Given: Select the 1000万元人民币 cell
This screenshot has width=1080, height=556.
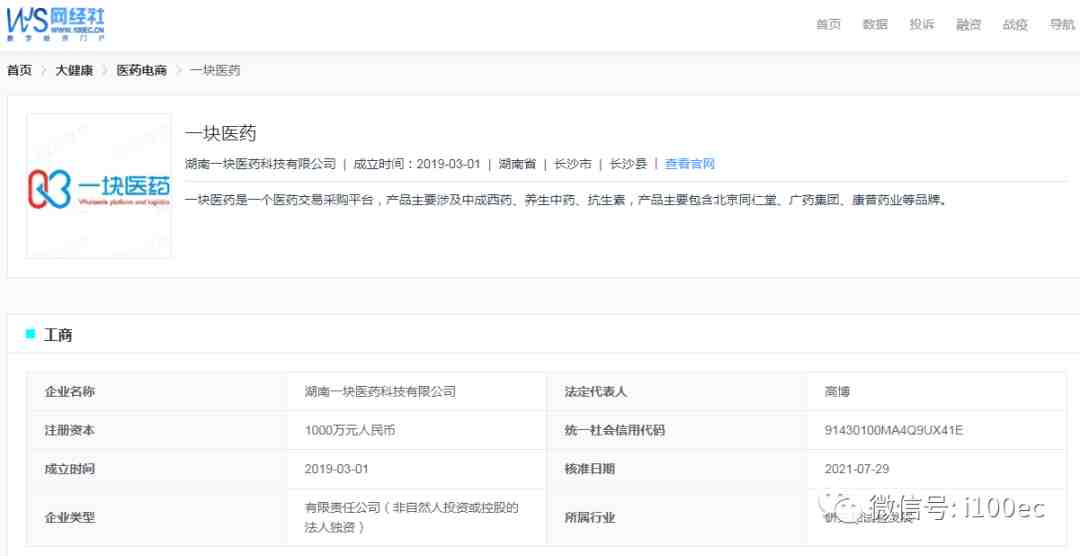Looking at the screenshot, I should (x=350, y=431).
